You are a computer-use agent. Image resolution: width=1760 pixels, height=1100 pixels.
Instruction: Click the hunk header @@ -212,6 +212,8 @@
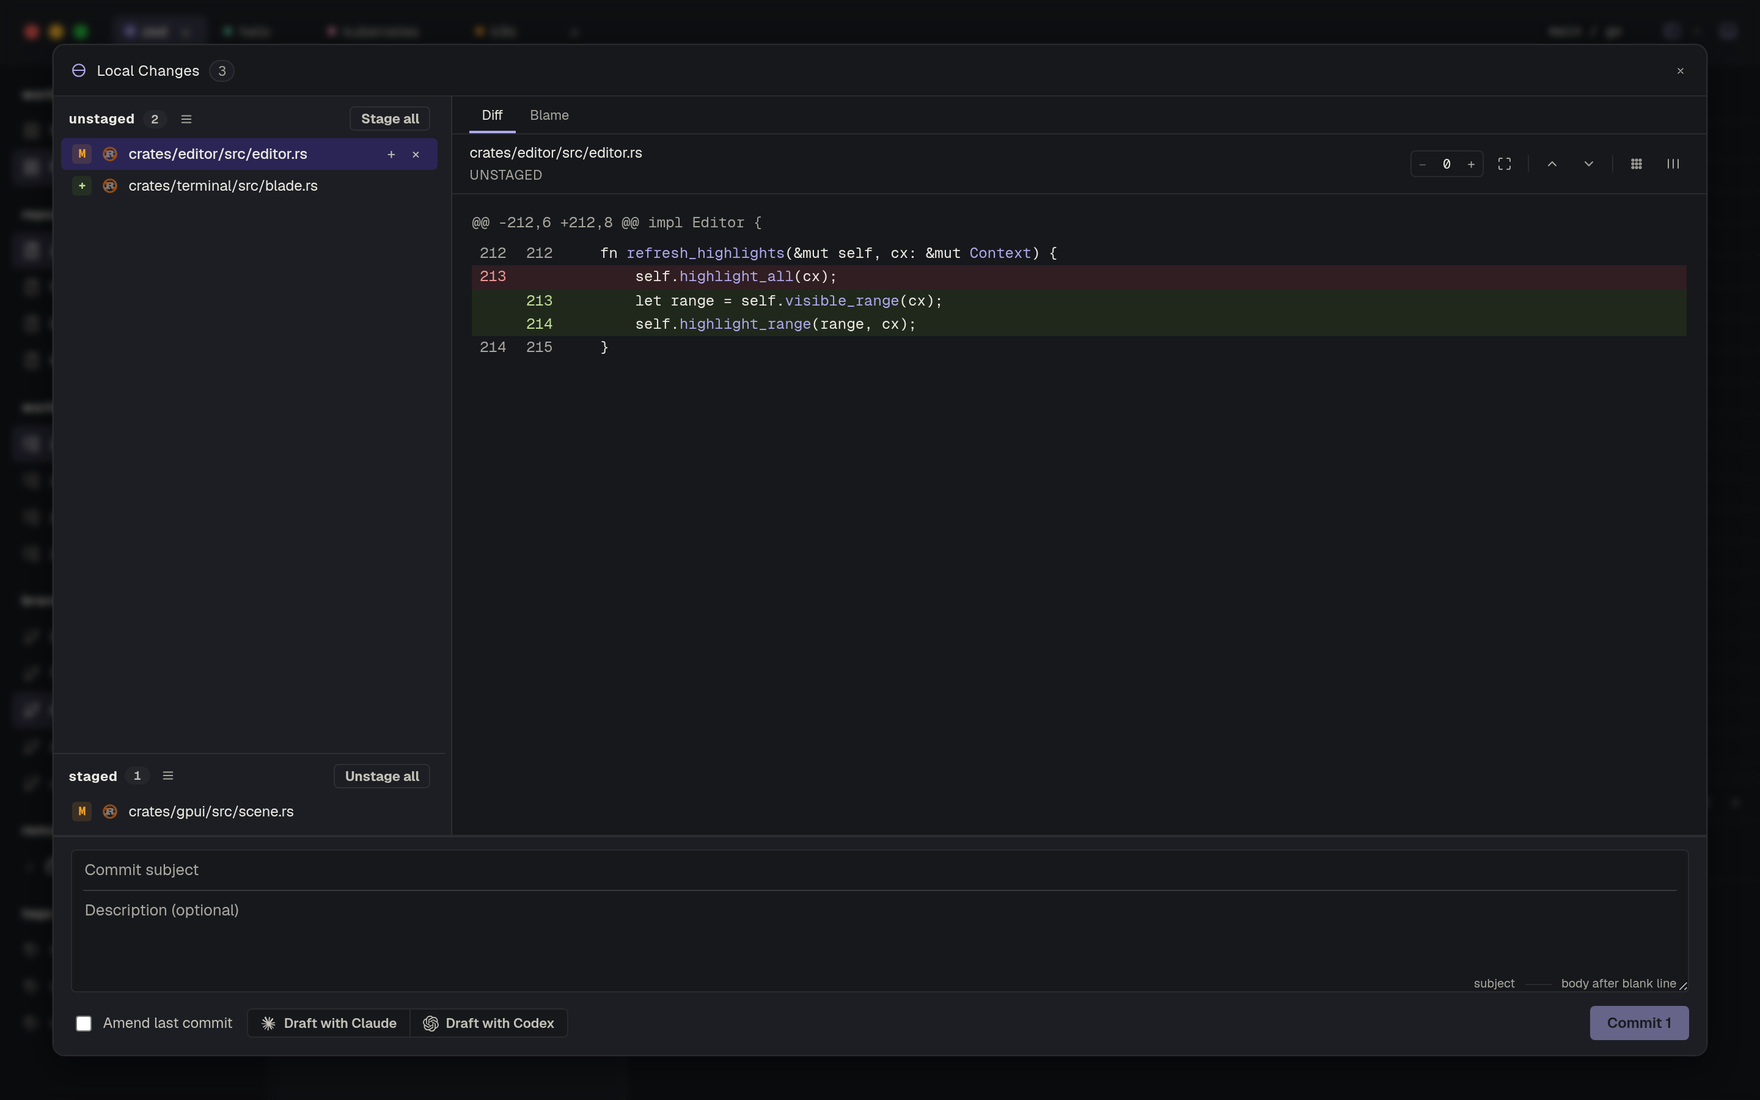tap(617, 223)
